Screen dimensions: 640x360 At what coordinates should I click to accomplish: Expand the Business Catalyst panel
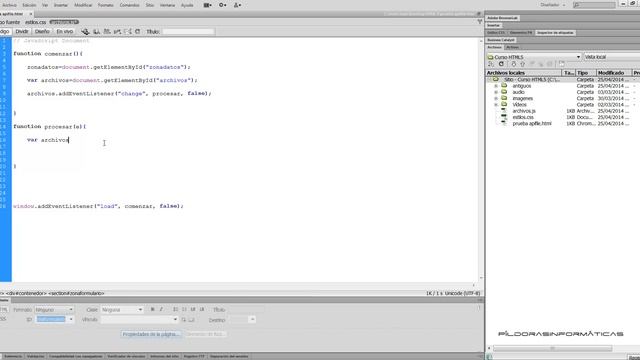click(x=501, y=40)
